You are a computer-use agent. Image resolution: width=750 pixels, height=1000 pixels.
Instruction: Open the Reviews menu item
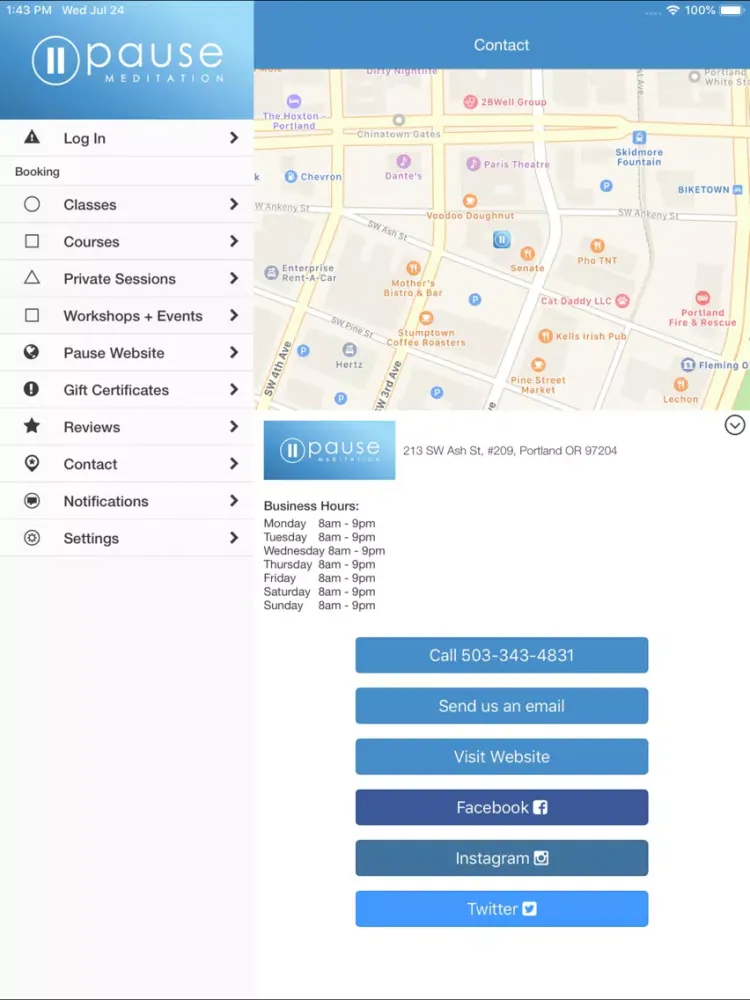(x=127, y=426)
